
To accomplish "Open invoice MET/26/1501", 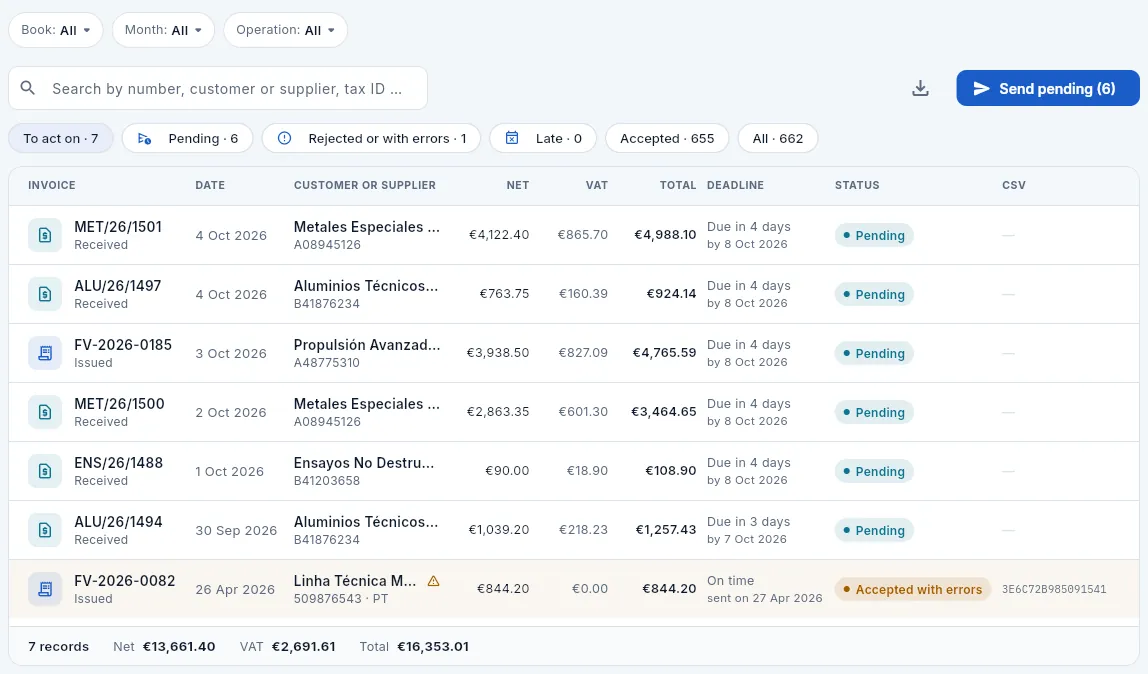I will click(x=118, y=227).
